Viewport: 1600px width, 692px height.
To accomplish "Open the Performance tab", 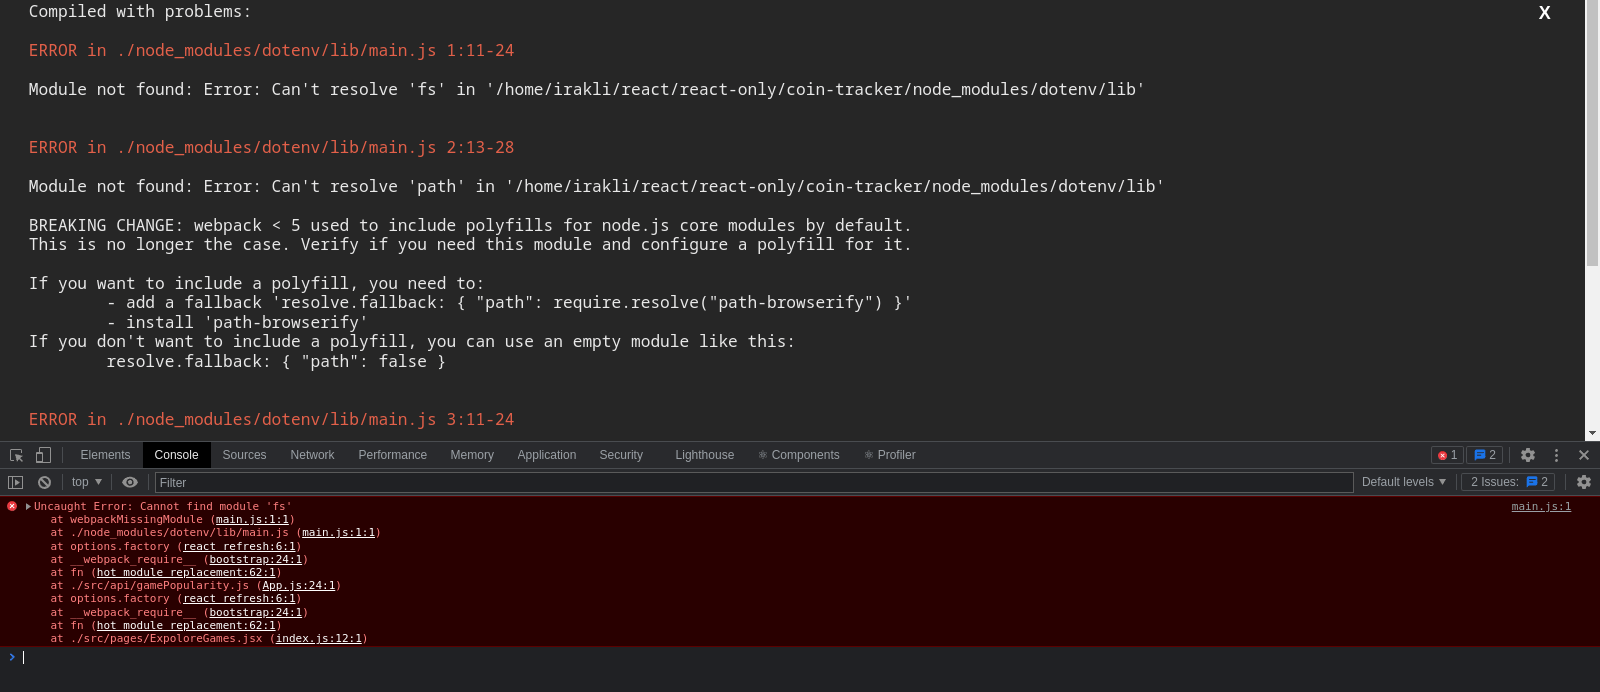I will [392, 455].
